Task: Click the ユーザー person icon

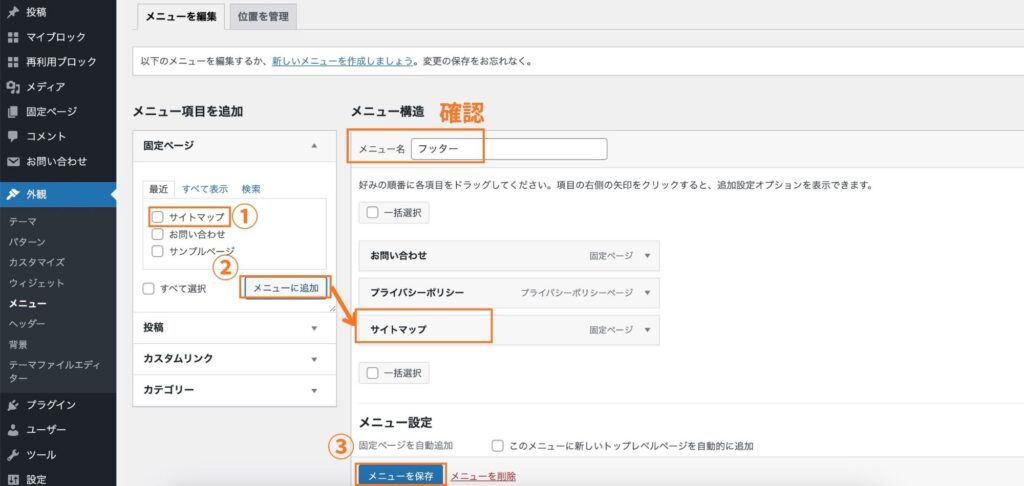Action: pos(13,430)
